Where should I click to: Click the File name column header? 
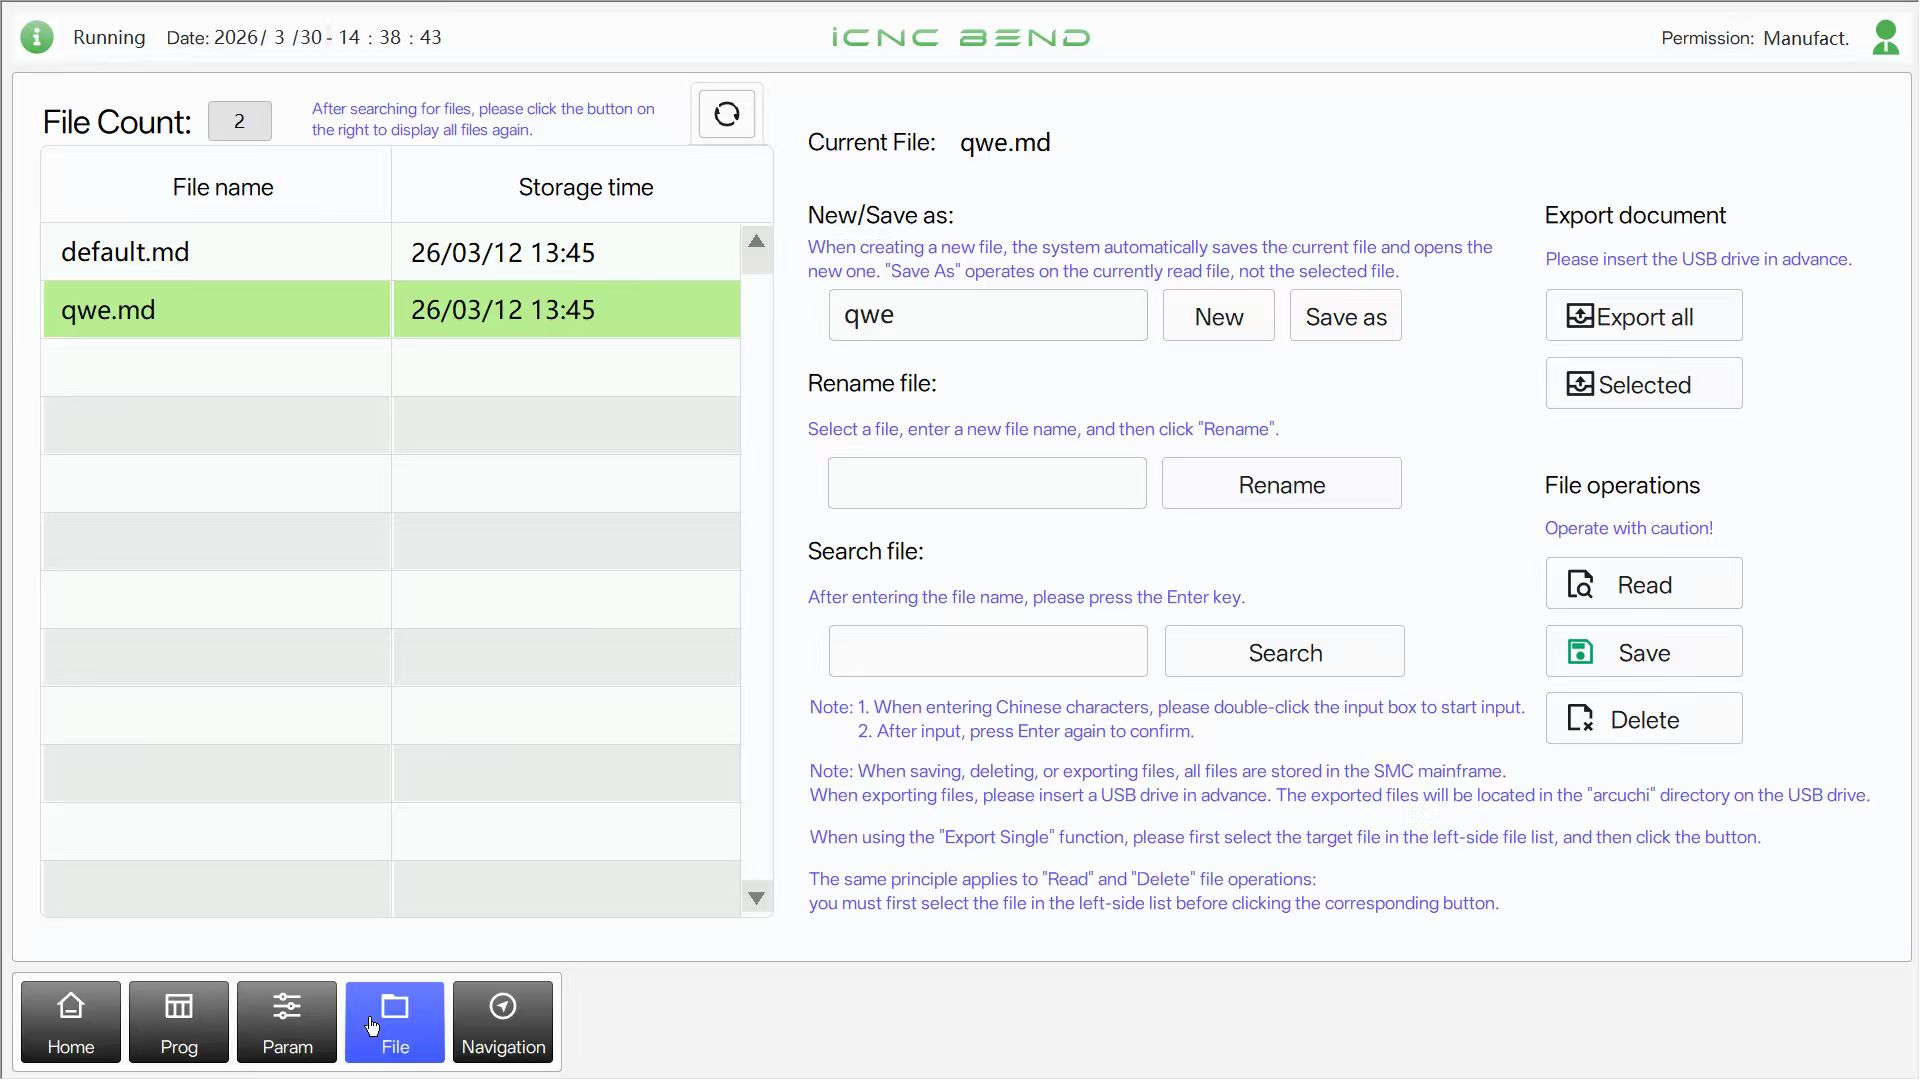(217, 187)
